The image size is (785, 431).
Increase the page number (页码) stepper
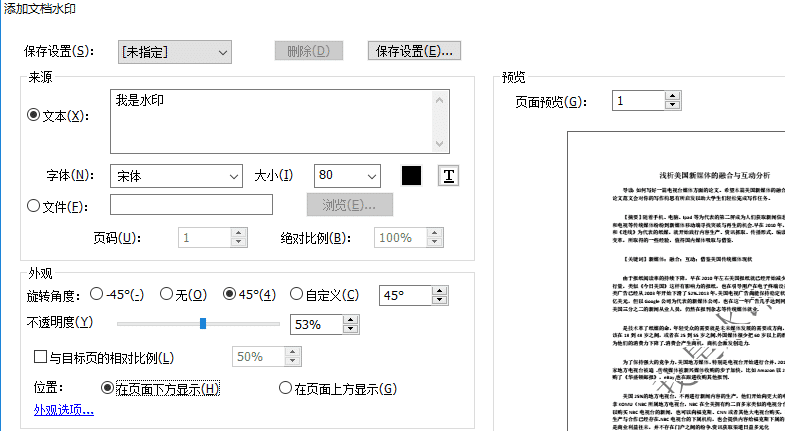click(x=238, y=233)
